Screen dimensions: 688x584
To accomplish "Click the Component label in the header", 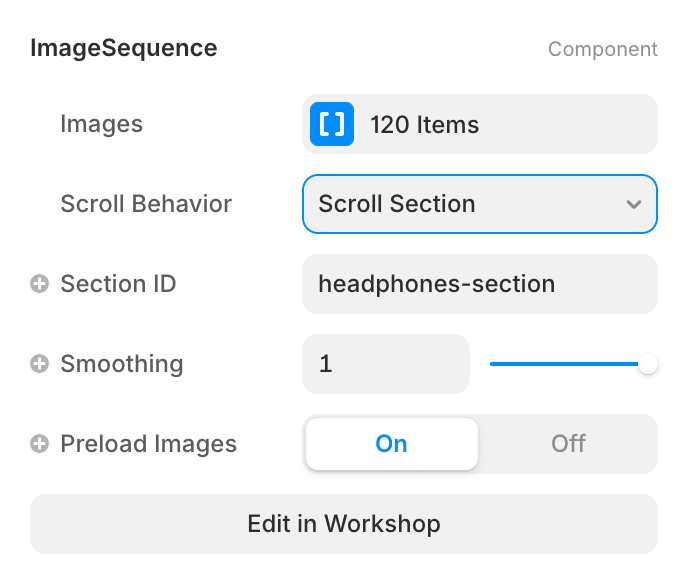I will click(x=602, y=49).
